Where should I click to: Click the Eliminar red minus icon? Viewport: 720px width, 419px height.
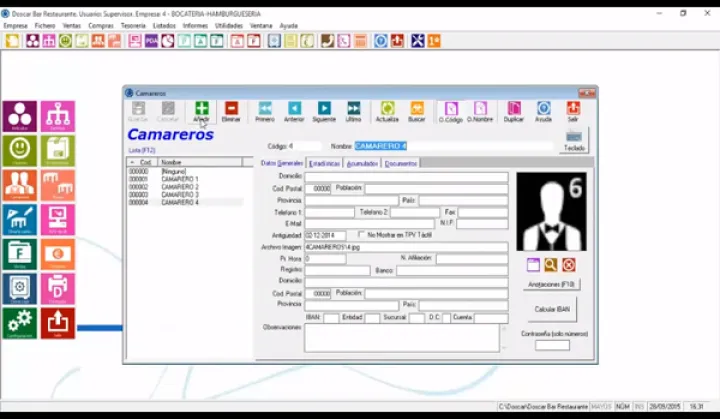231,108
